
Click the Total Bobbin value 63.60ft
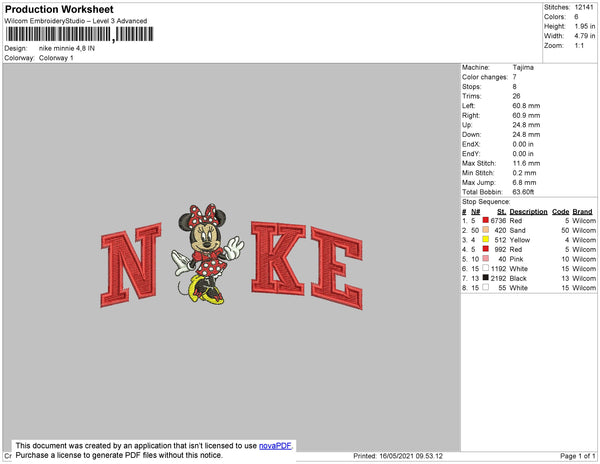[x=523, y=192]
